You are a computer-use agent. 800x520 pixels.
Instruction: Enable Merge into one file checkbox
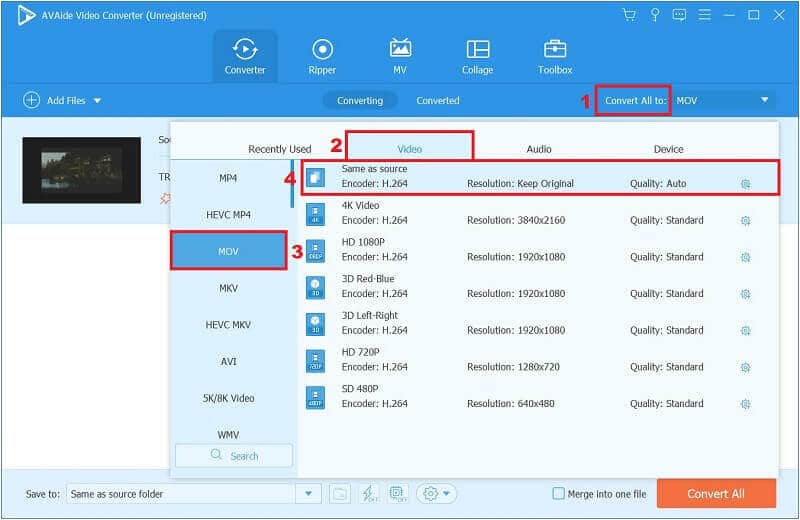tap(559, 493)
